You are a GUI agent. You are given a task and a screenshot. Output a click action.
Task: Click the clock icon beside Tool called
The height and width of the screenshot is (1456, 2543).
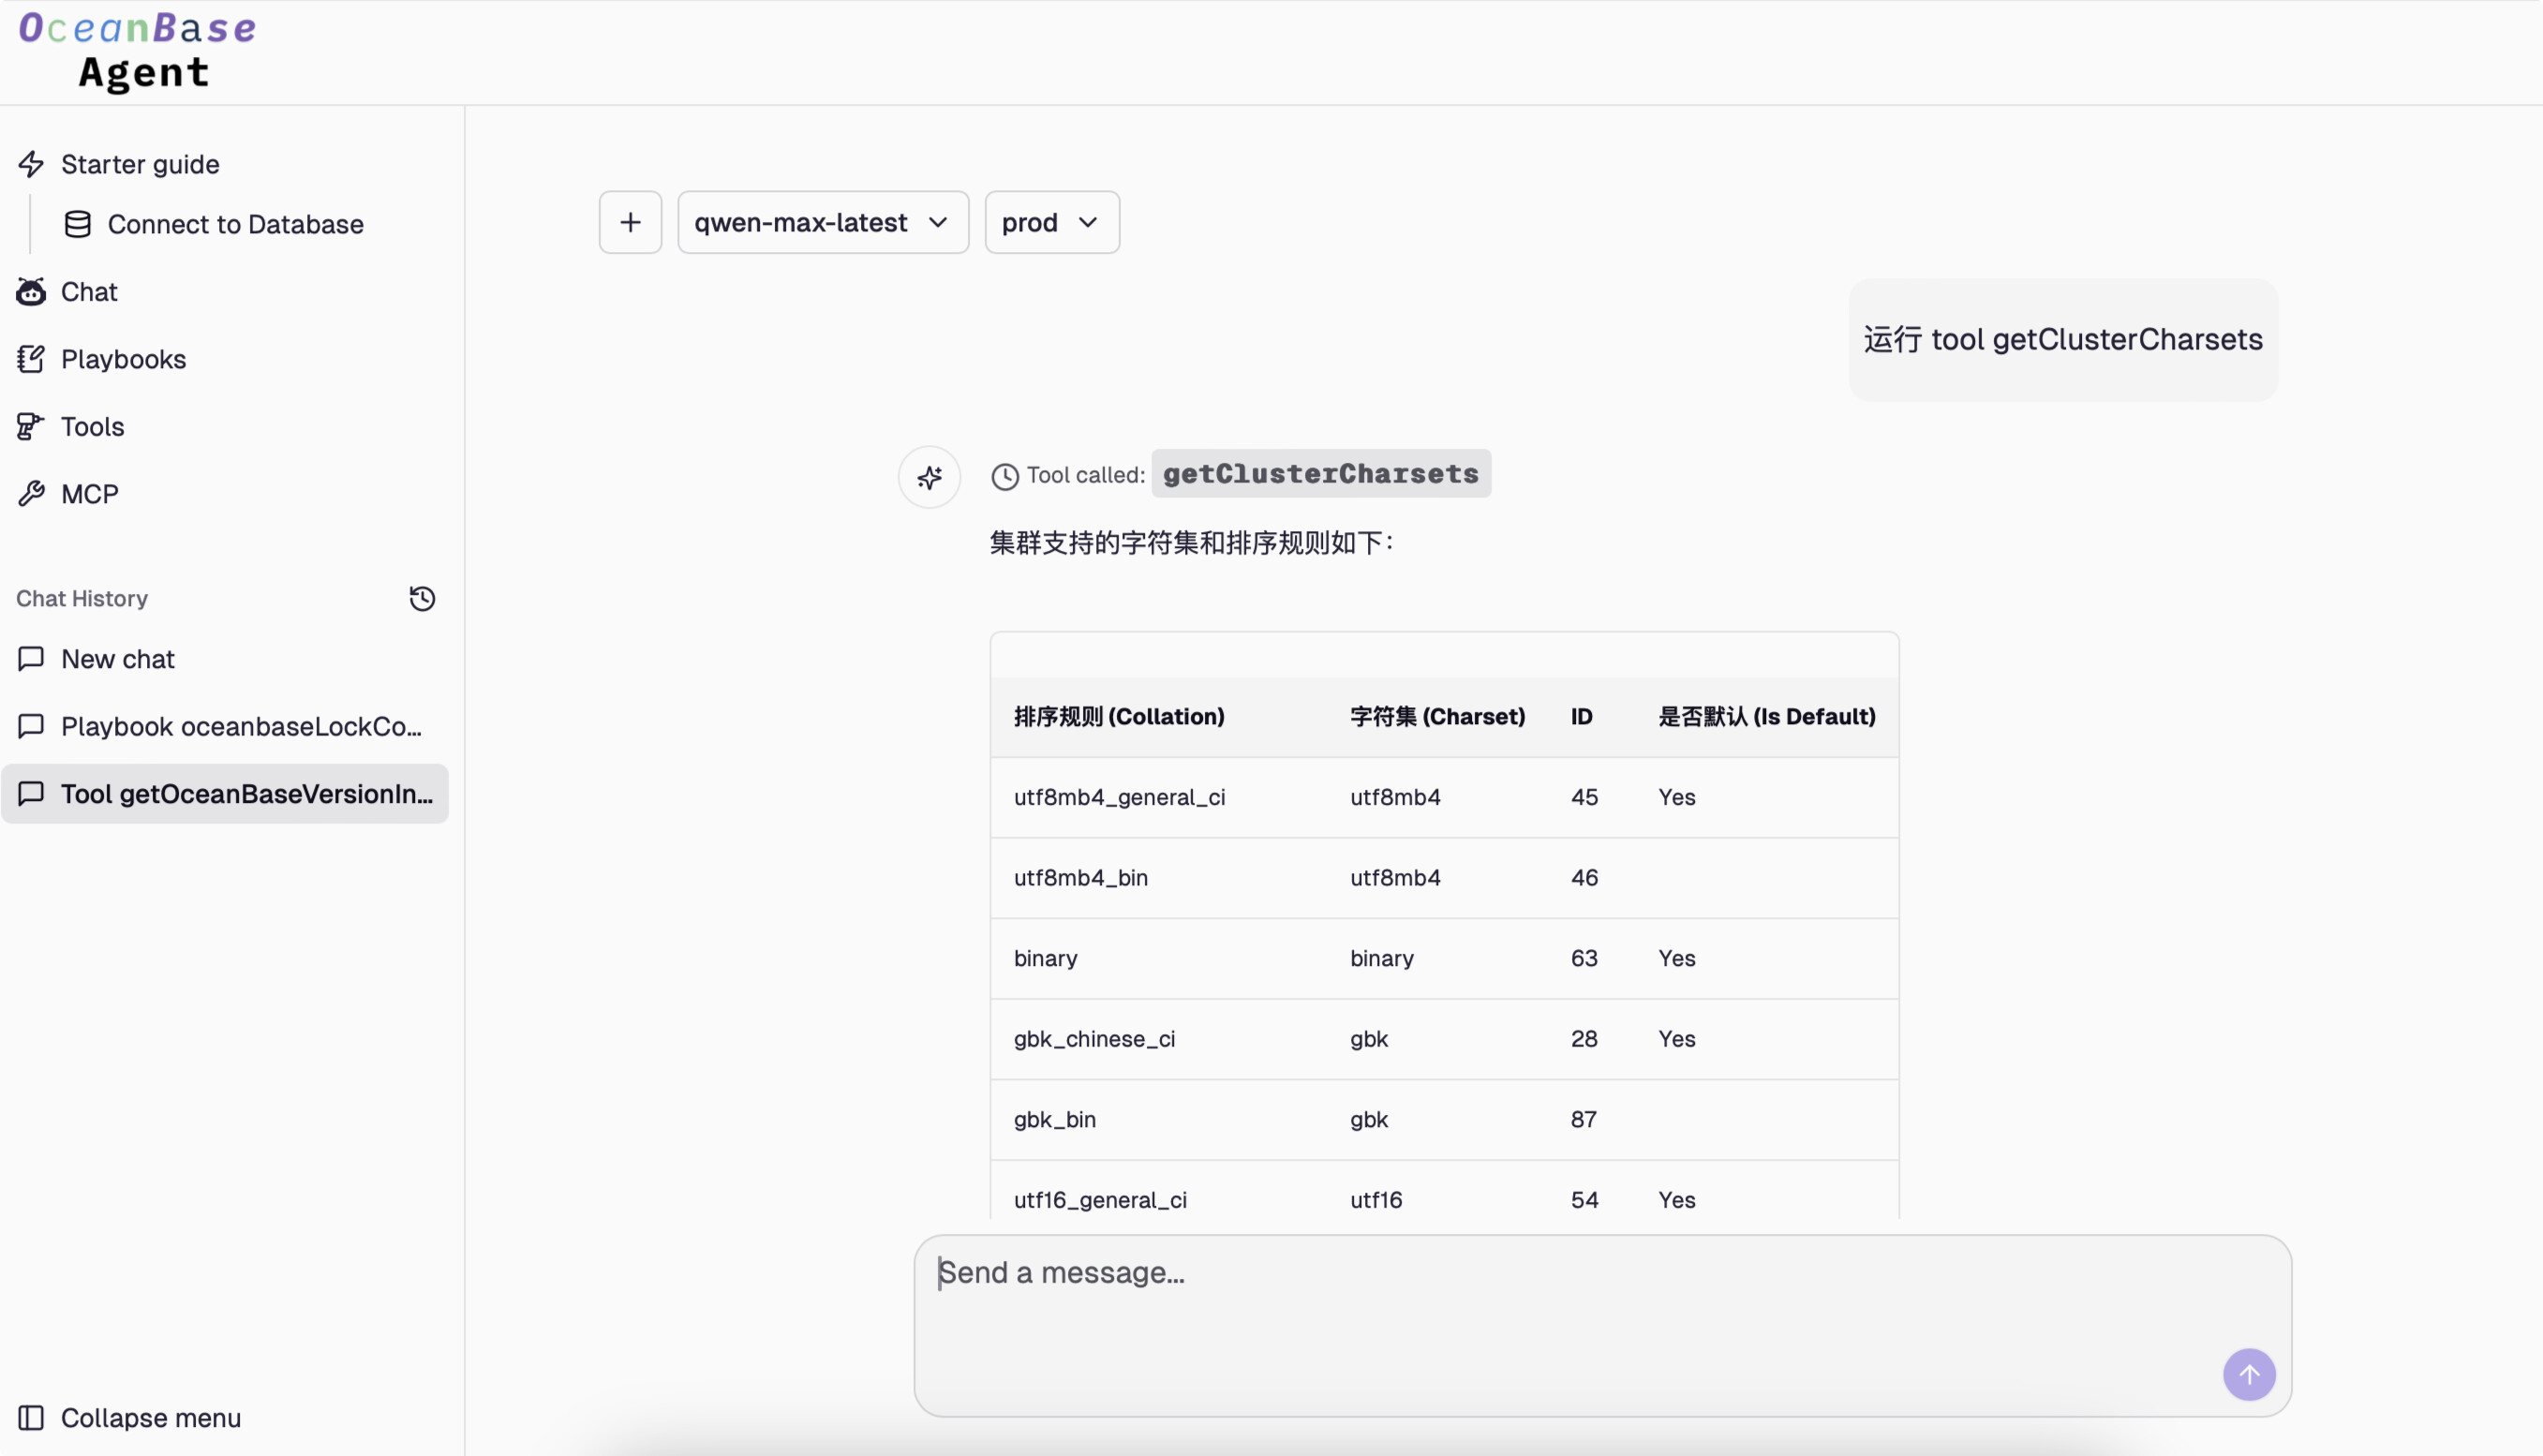click(x=1005, y=477)
